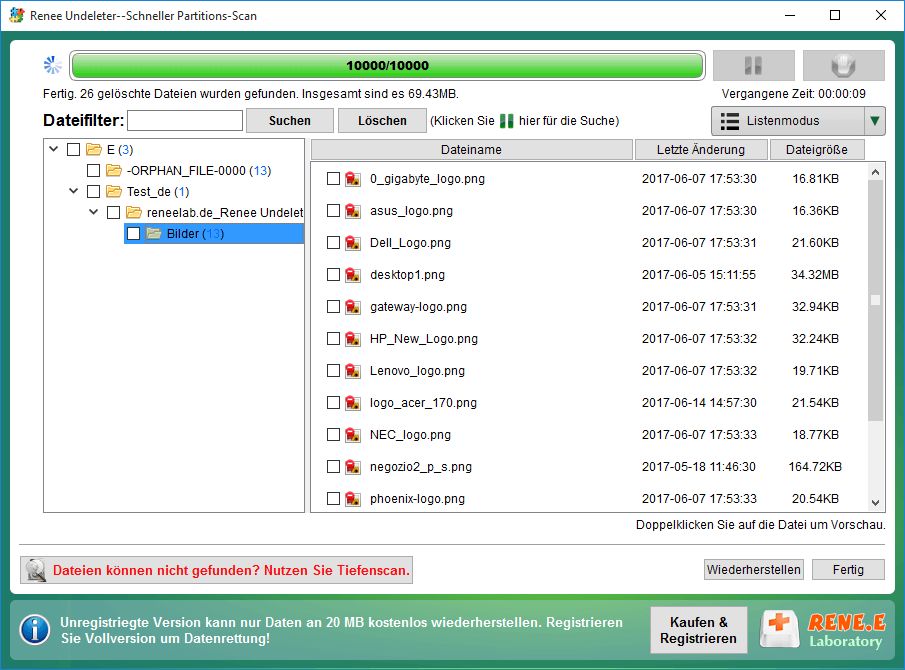Image resolution: width=905 pixels, height=670 pixels.
Task: Click Kaufen & Registrieren button
Action: (x=698, y=630)
